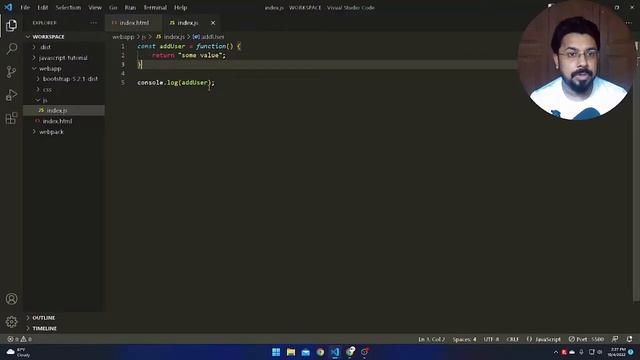
Task: Open the View menu
Action: [95, 7]
